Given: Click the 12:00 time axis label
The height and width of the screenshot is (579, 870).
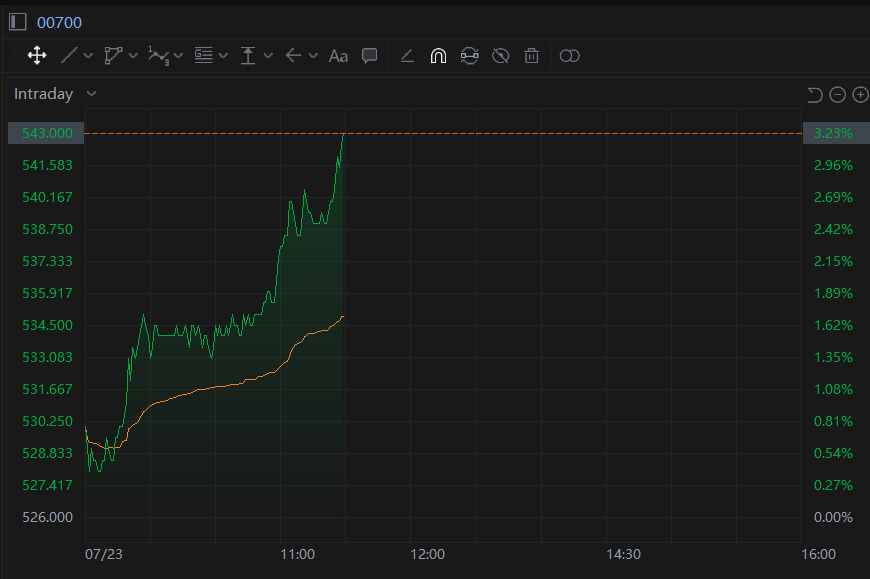Looking at the screenshot, I should 427,555.
